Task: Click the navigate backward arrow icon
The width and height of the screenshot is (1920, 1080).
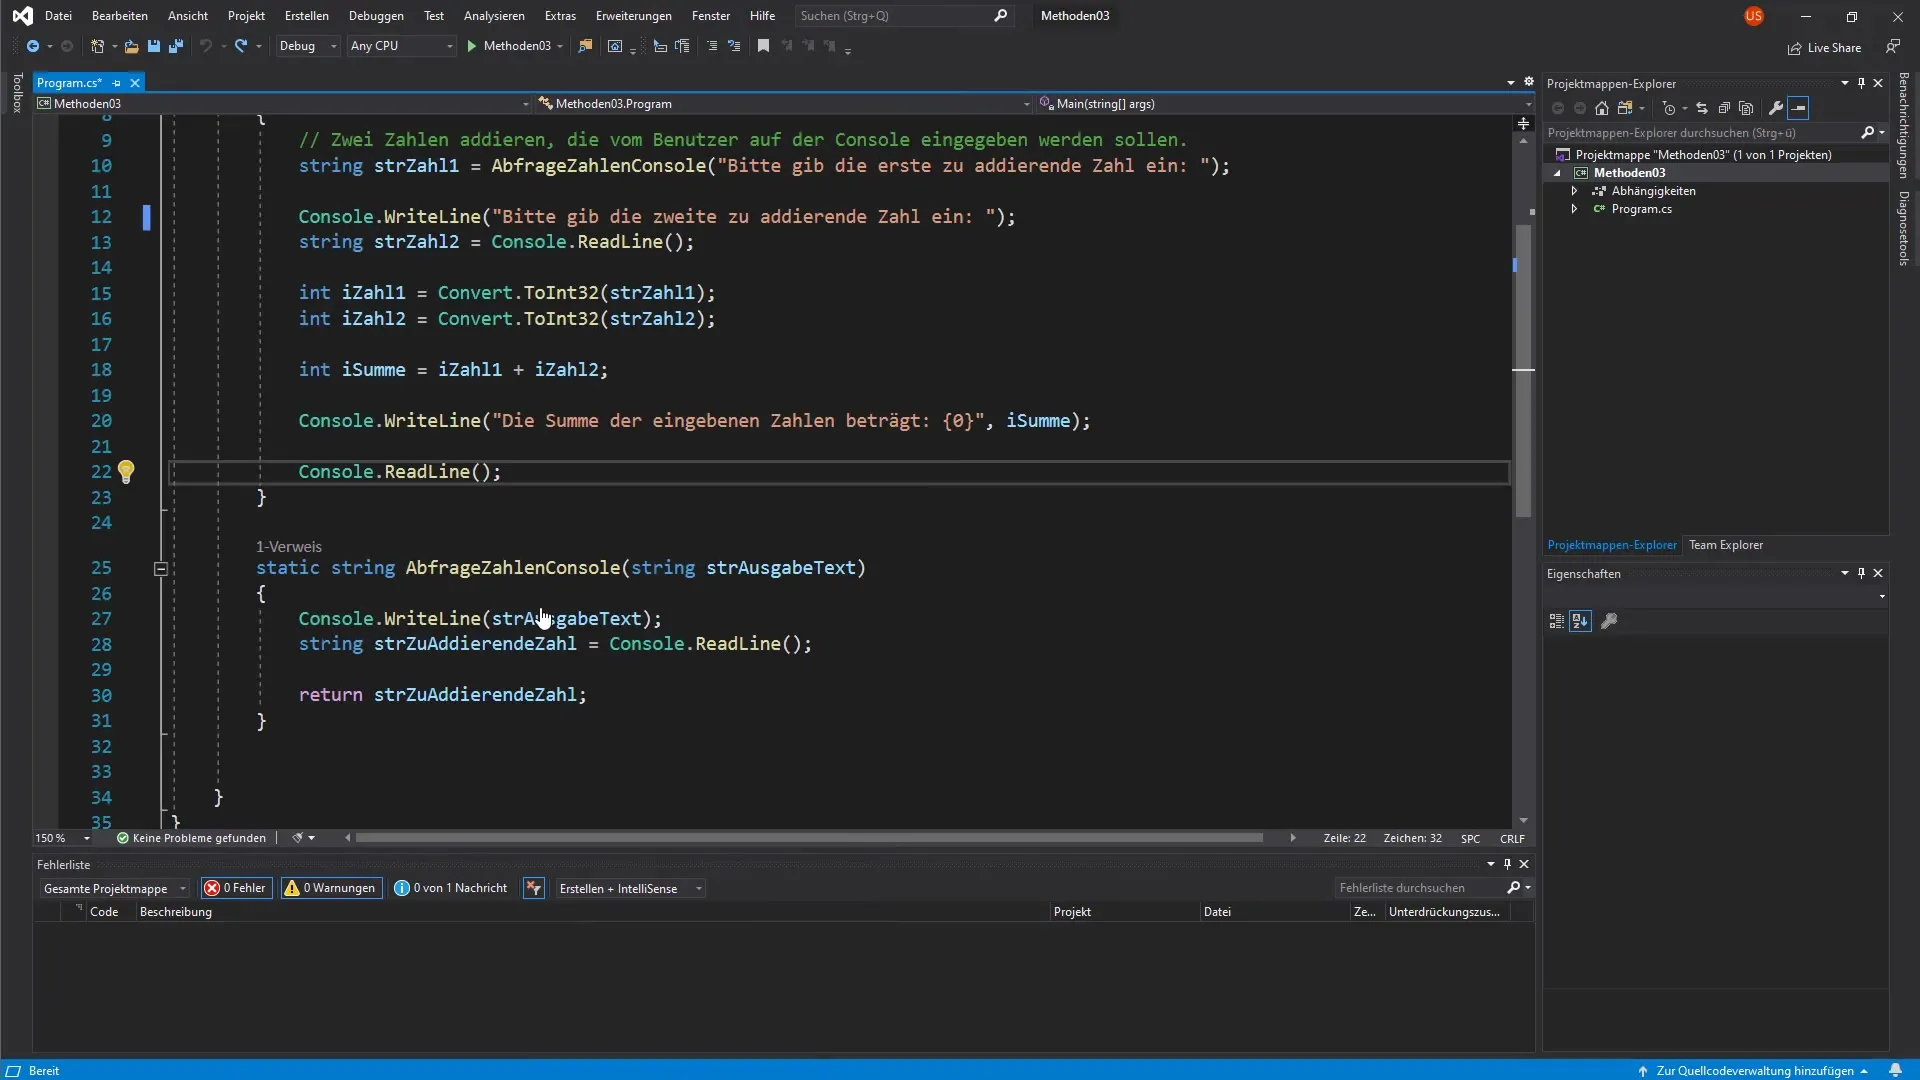Action: [33, 46]
